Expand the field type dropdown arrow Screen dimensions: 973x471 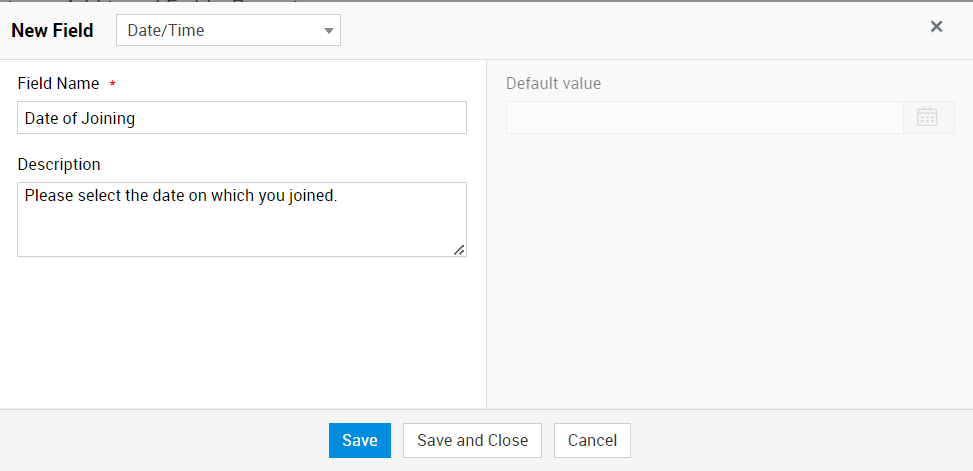[328, 31]
